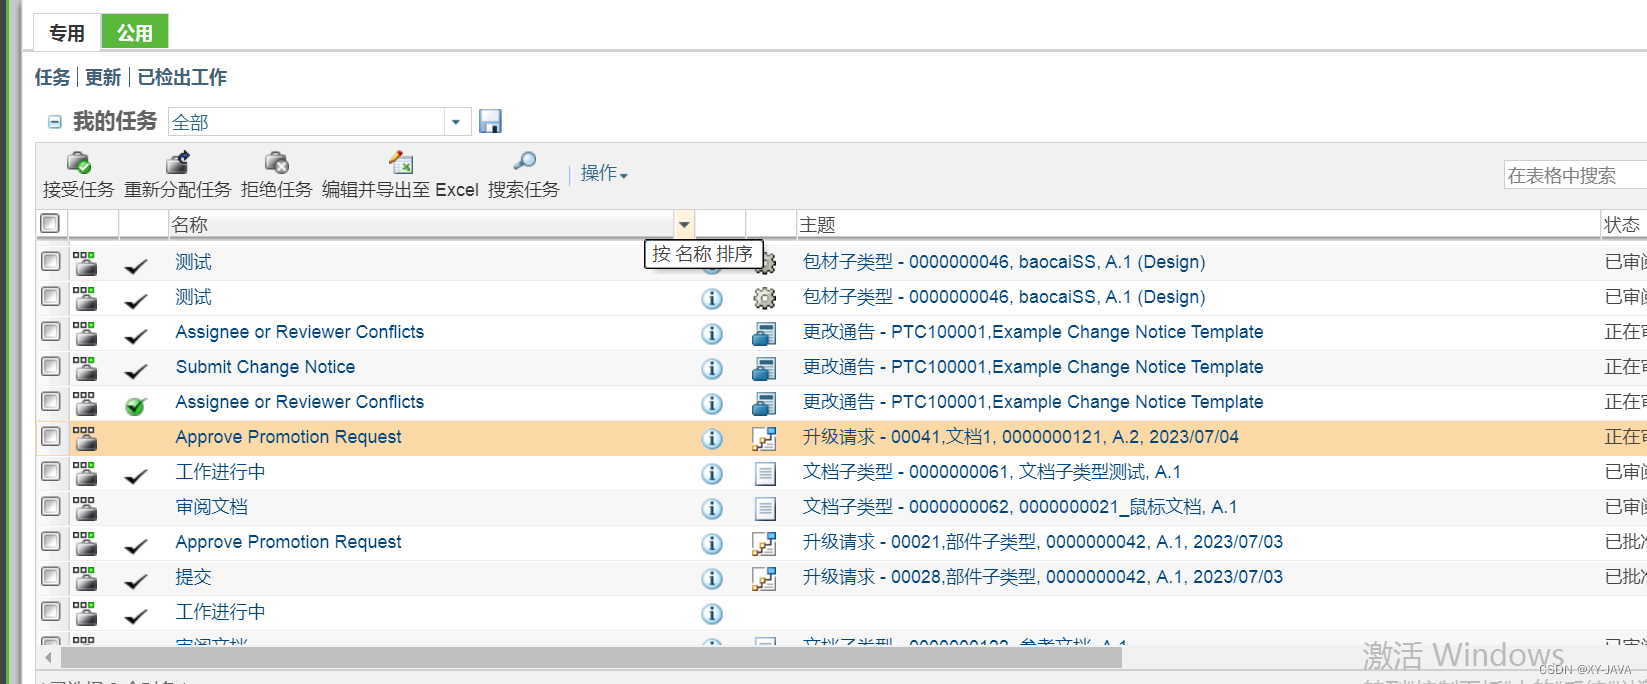The width and height of the screenshot is (1647, 684).
Task: Click the horizontal scrollbar left arrow
Action: (48, 657)
